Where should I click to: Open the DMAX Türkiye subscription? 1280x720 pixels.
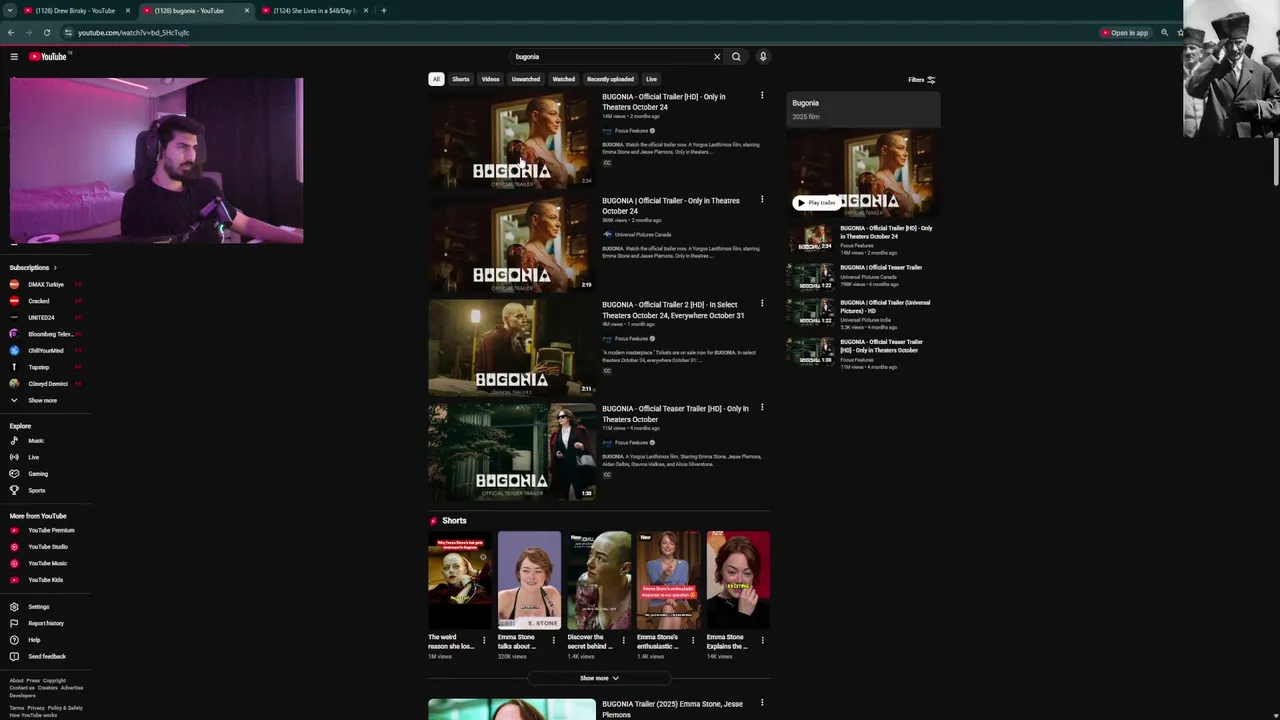[45, 285]
